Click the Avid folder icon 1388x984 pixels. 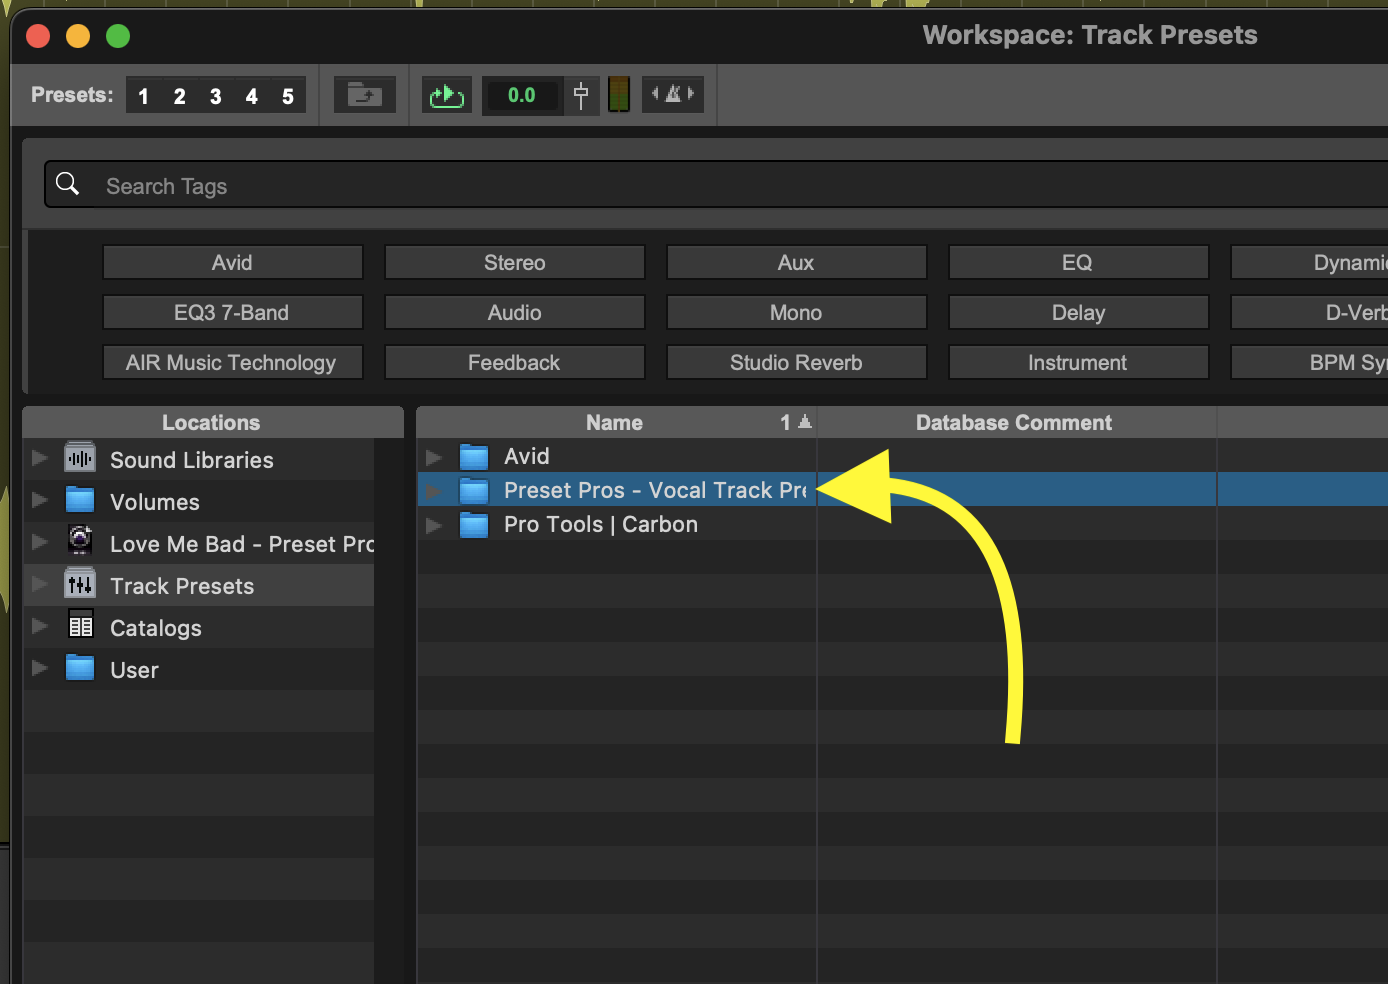coord(474,457)
